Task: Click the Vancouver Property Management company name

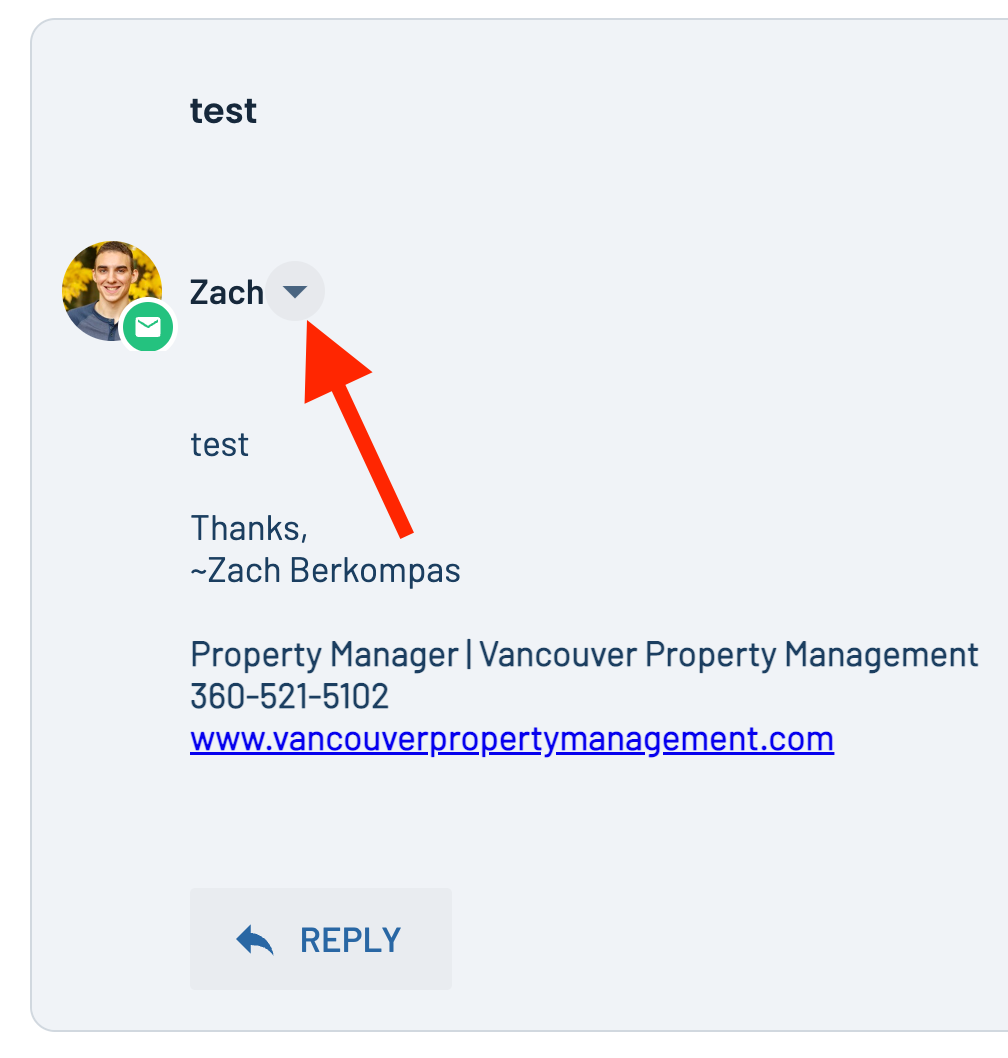Action: tap(729, 655)
